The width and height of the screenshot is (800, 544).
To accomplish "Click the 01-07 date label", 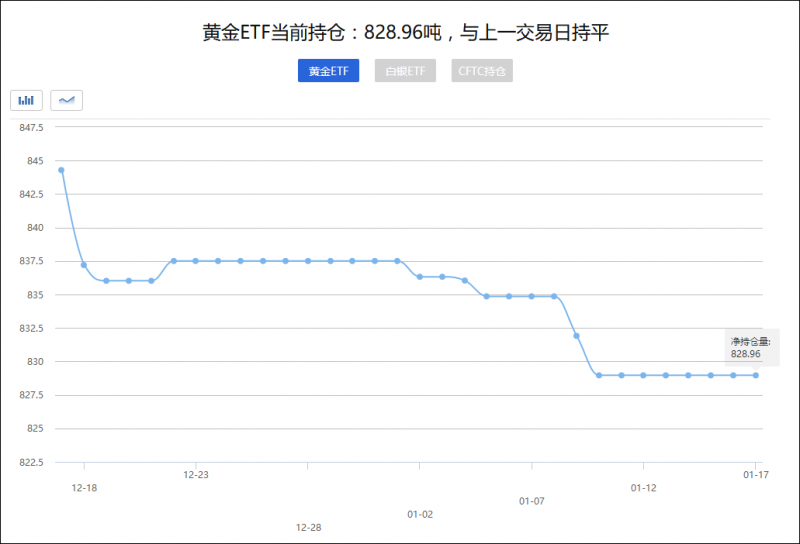I will (532, 501).
